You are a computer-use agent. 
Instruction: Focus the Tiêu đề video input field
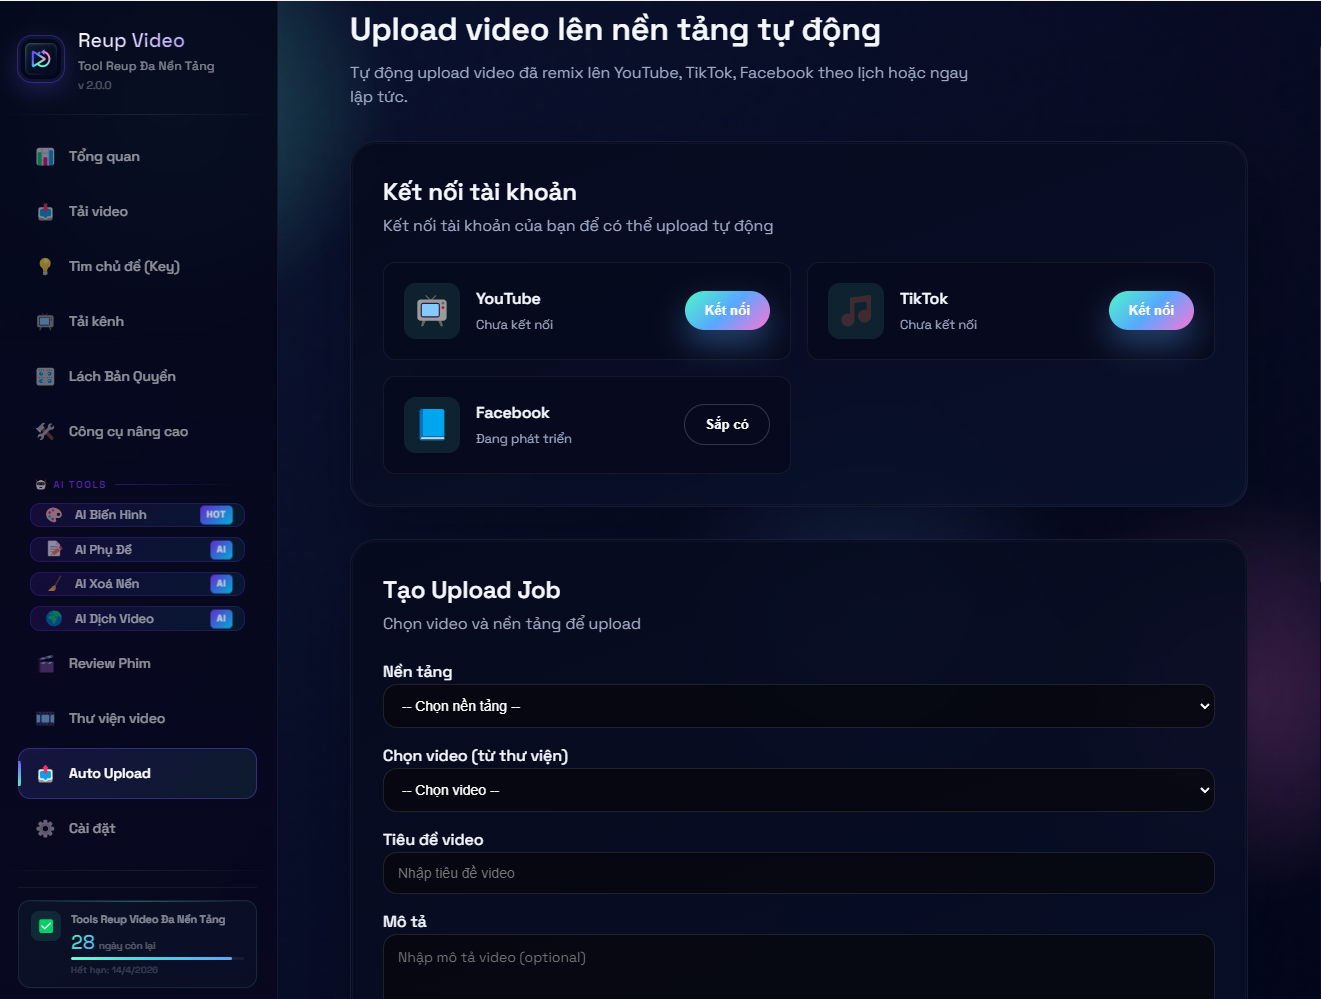coord(798,873)
